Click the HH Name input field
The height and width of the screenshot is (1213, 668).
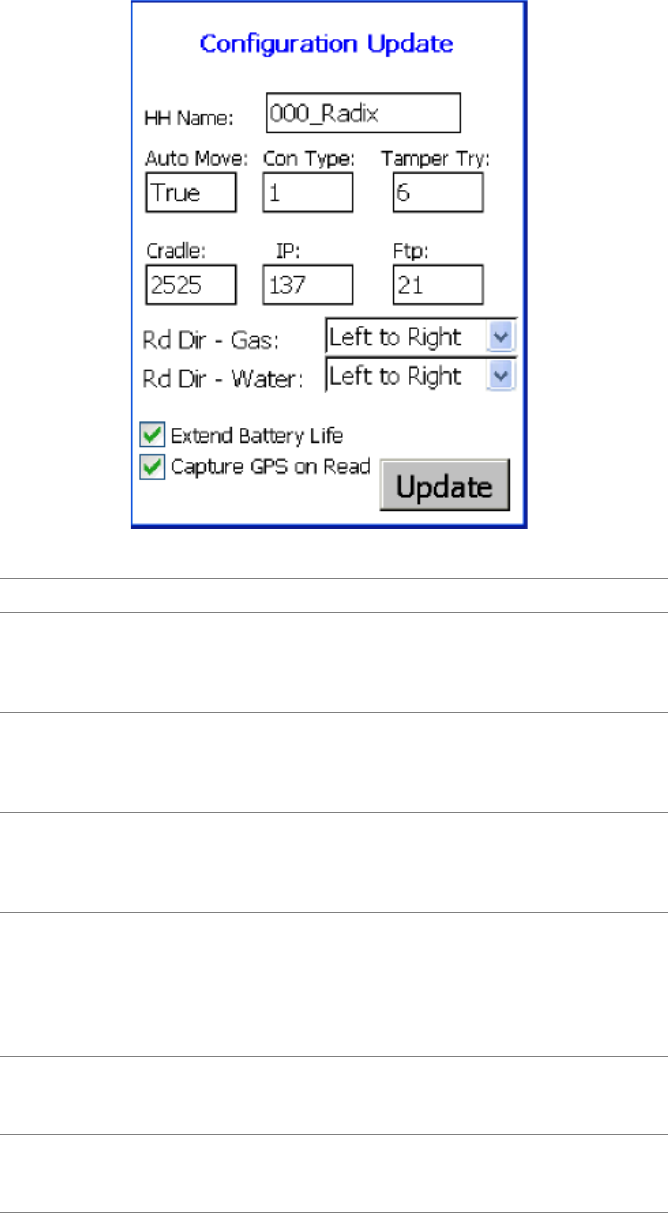coord(363,113)
